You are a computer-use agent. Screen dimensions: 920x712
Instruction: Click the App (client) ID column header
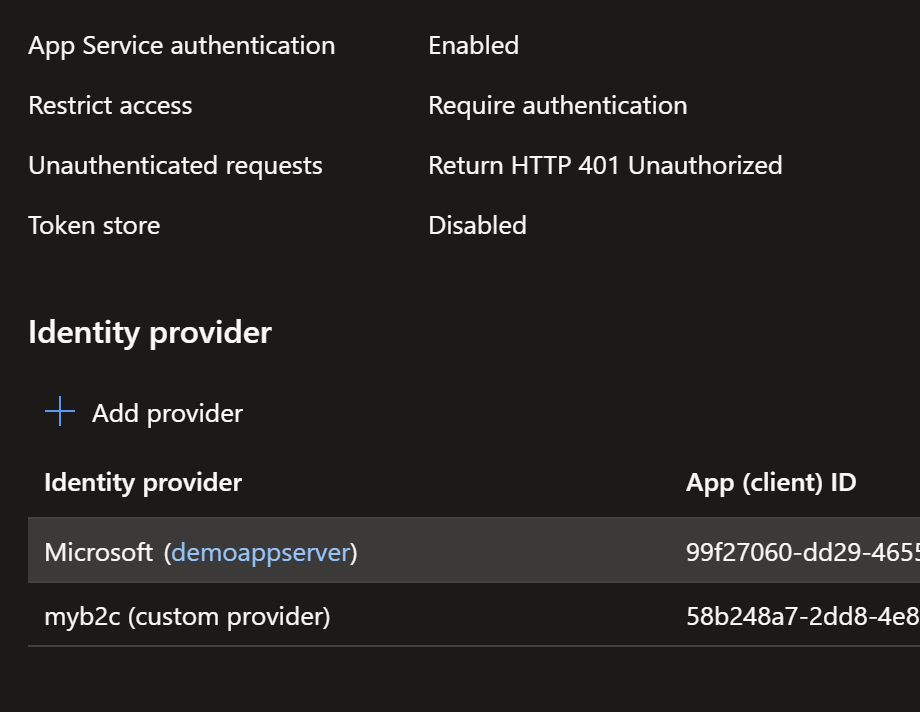[768, 482]
